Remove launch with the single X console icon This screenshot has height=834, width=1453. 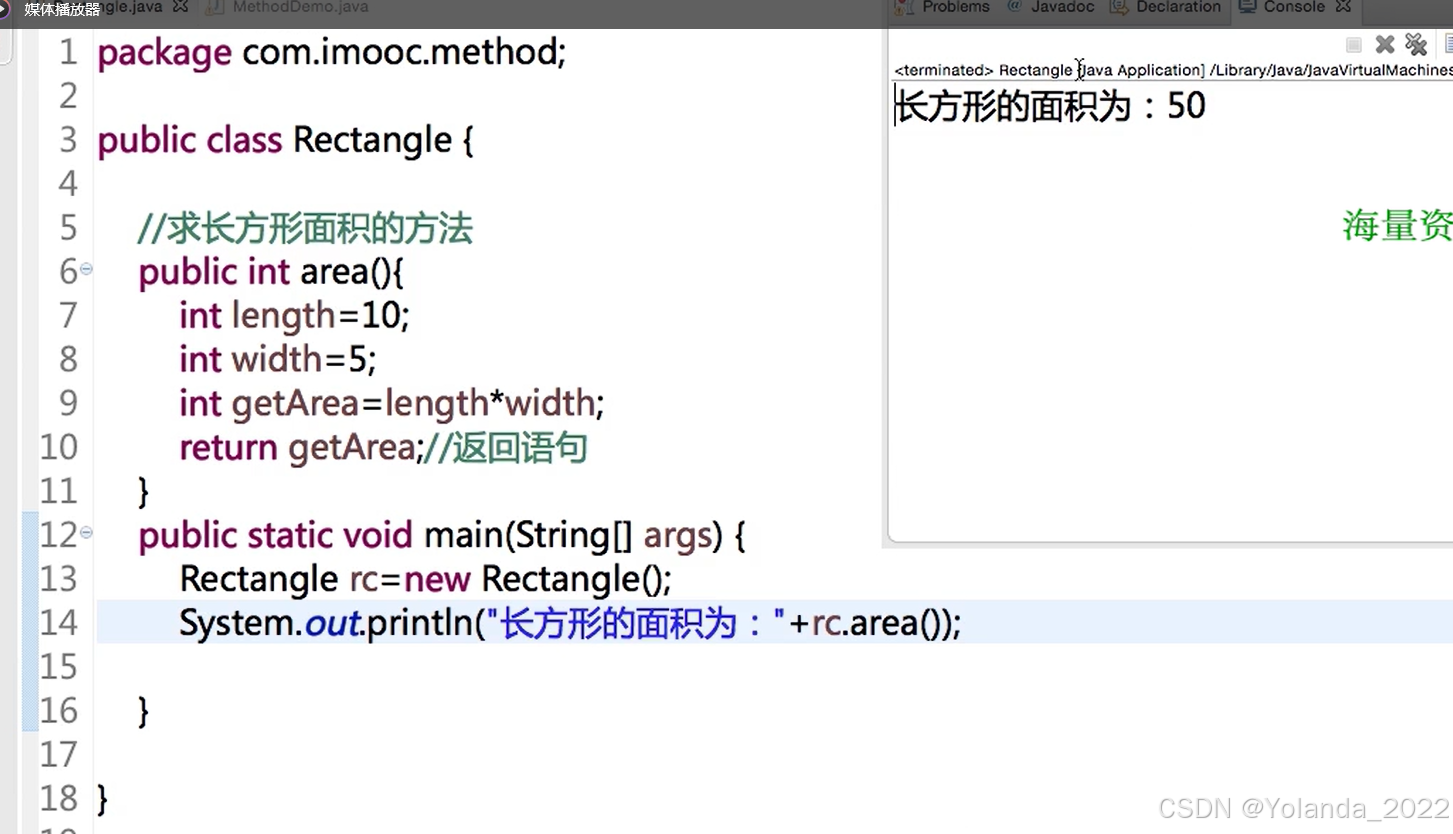tap(1385, 44)
